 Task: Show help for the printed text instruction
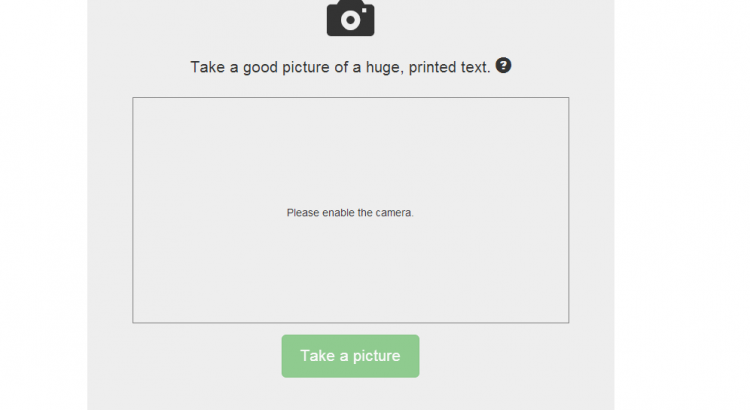pos(503,65)
